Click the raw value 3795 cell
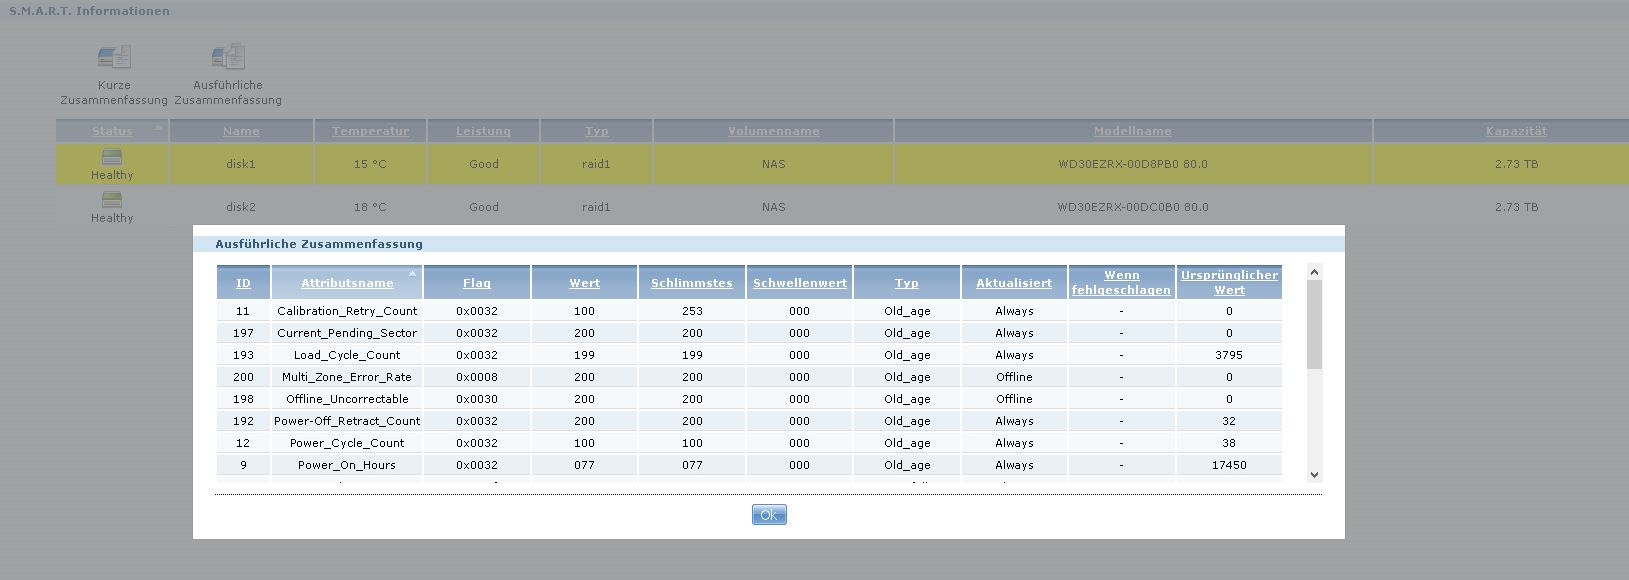The image size is (1629, 580). pos(1229,355)
